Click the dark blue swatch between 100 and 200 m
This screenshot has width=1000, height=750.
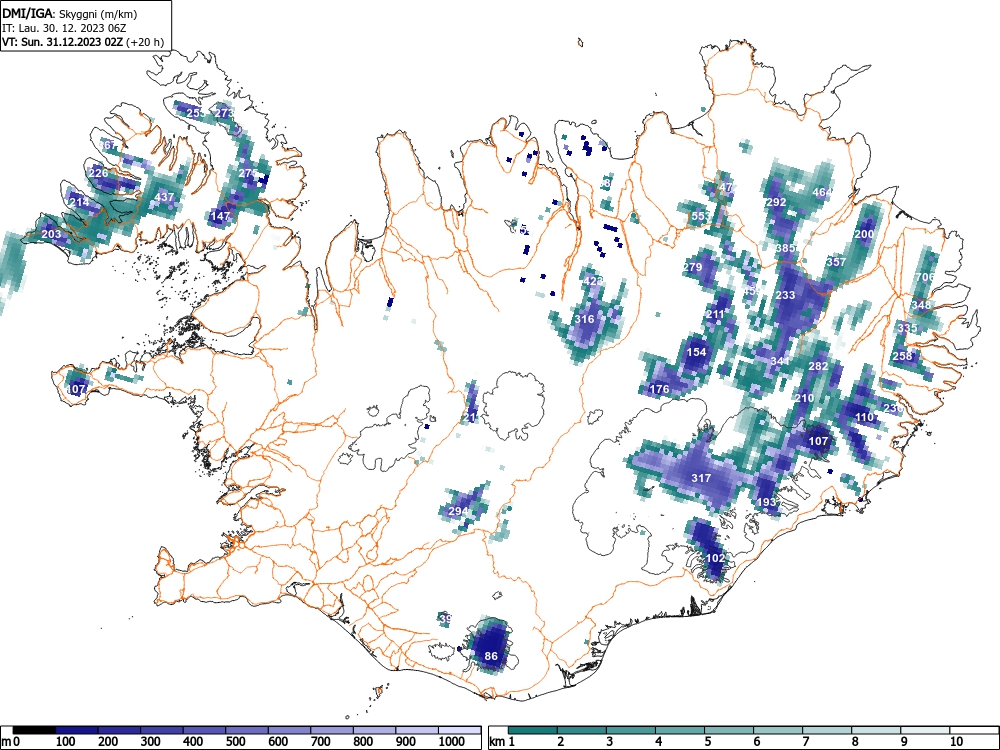click(77, 729)
